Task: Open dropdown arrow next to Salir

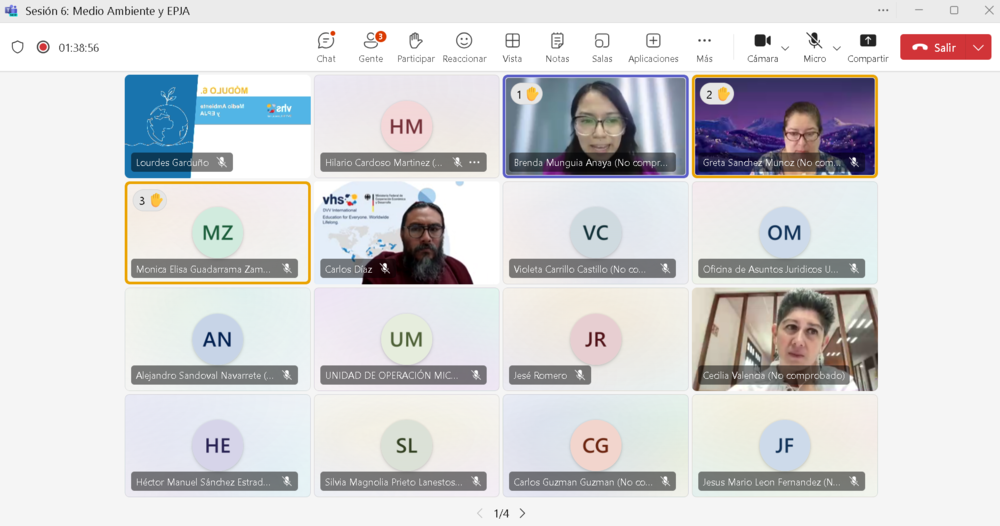Action: point(977,47)
